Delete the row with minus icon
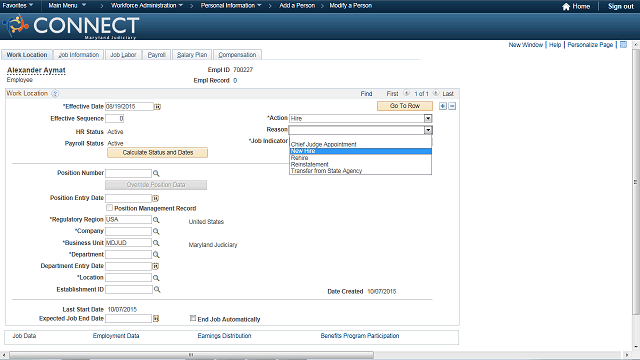This screenshot has width=640, height=360. point(452,106)
